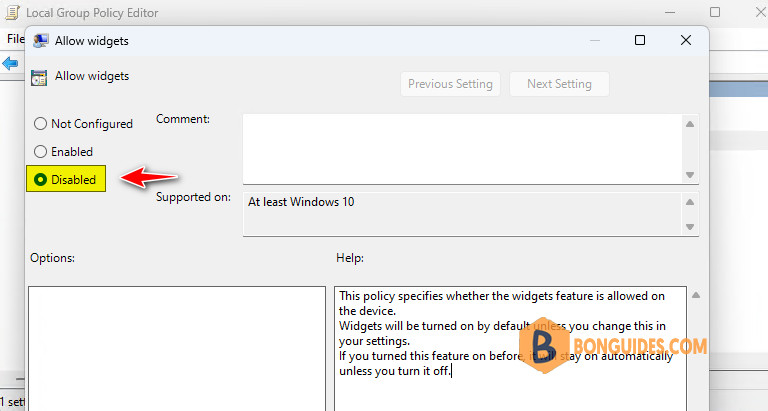The height and width of the screenshot is (411, 768).
Task: Click the Allow widgets policy setting icon
Action: tap(39, 77)
